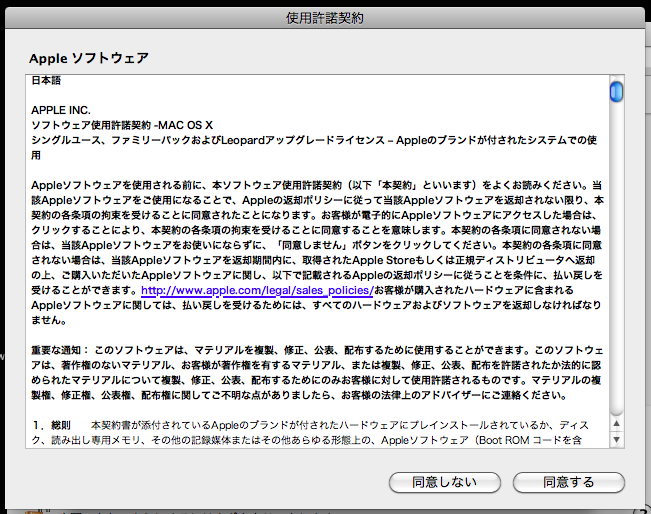The image size is (651, 514).
Task: Click the 1. 総則 section heading
Action: (x=52, y=425)
